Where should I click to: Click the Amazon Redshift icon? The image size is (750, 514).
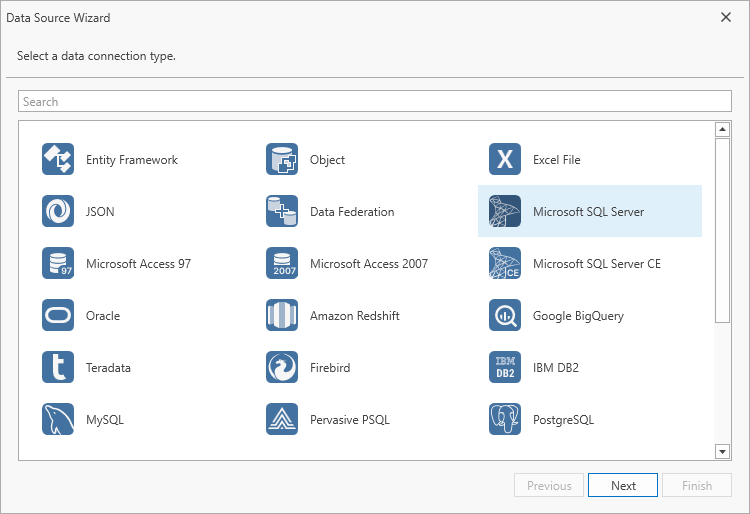[282, 315]
